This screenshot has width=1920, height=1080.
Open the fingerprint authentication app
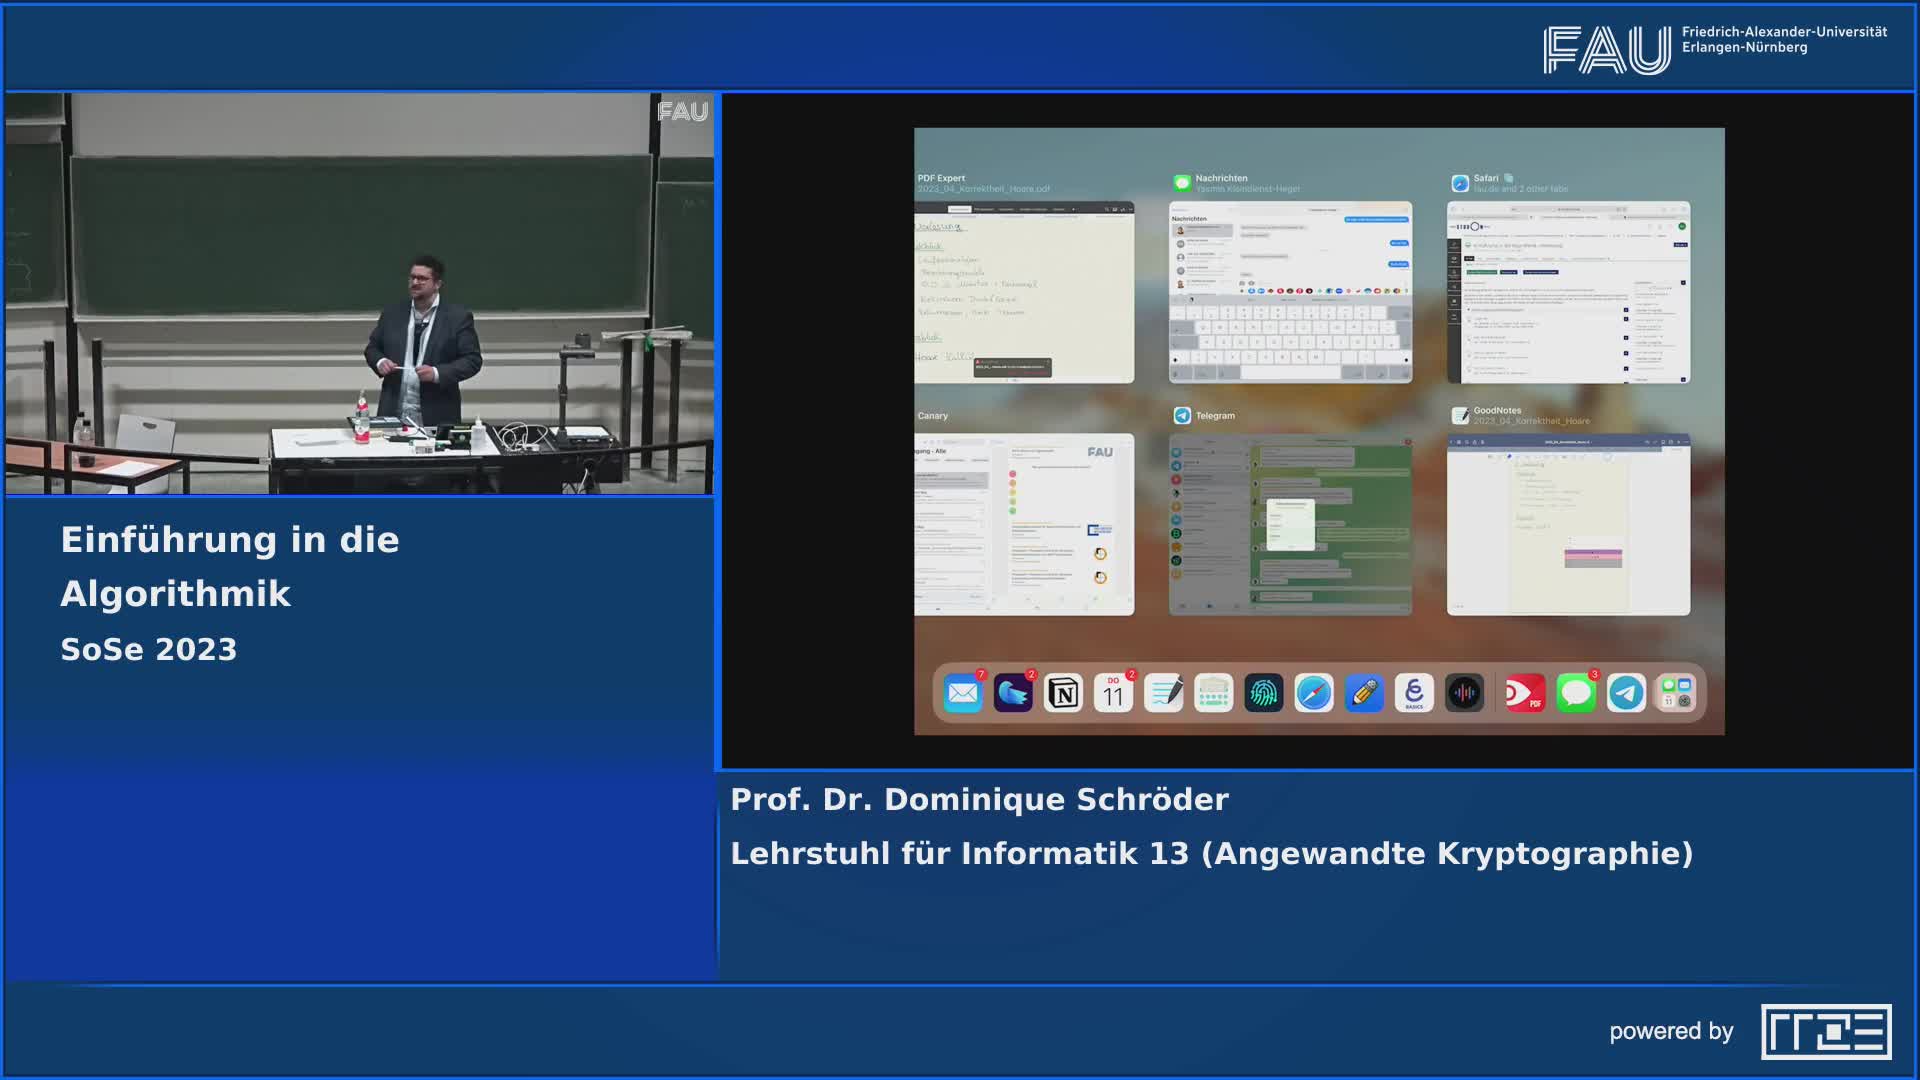(1265, 691)
